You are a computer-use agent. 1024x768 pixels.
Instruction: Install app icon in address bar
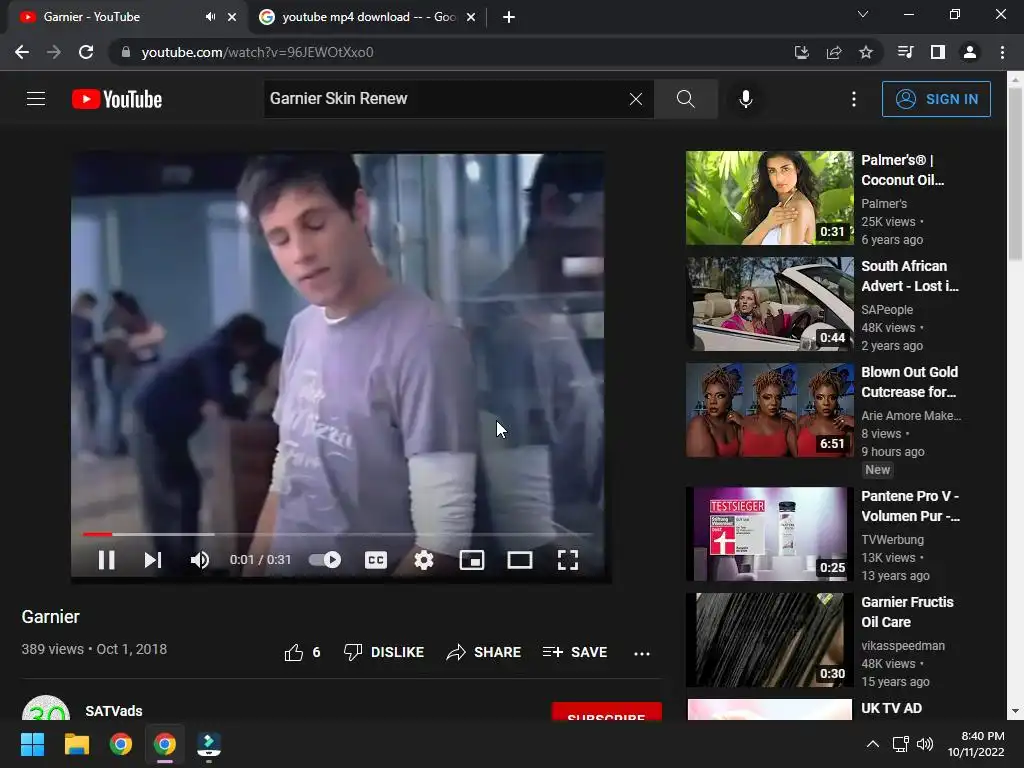coord(801,52)
